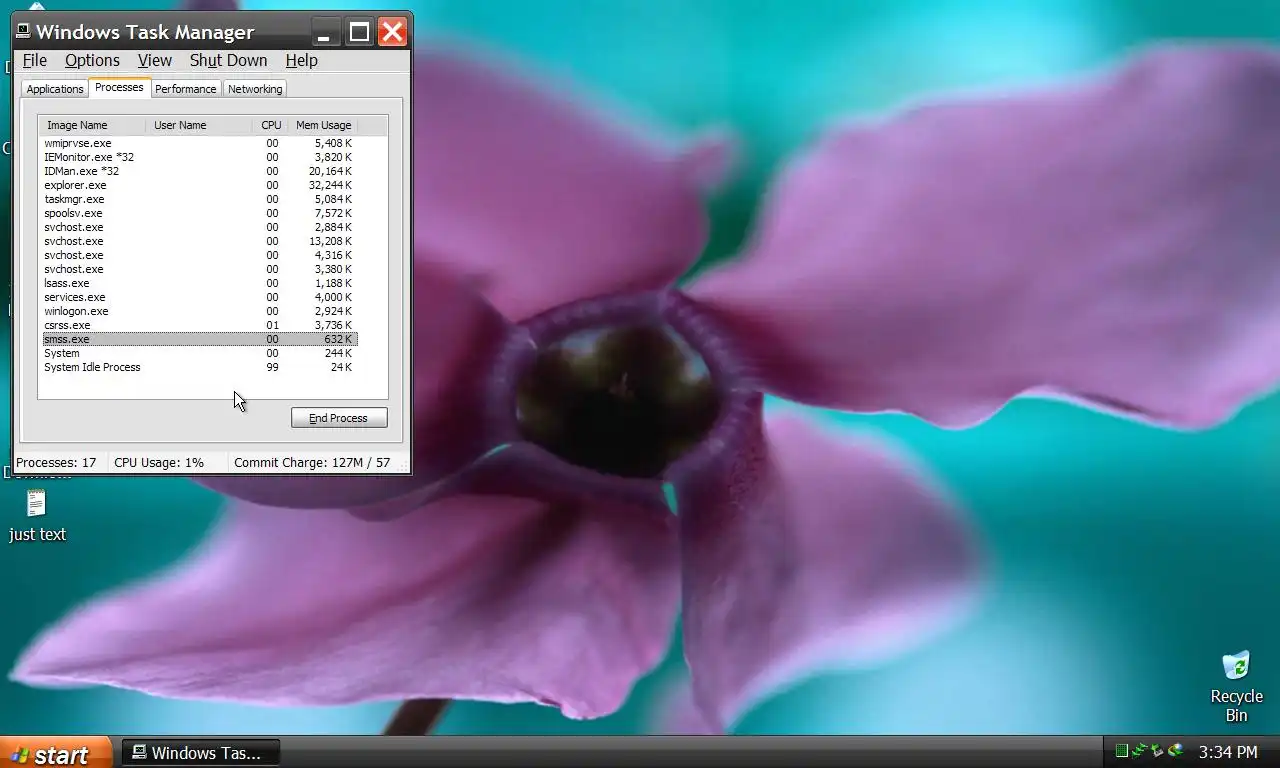The height and width of the screenshot is (768, 1280).
Task: Click the Commit Charge status entry
Action: coord(312,462)
